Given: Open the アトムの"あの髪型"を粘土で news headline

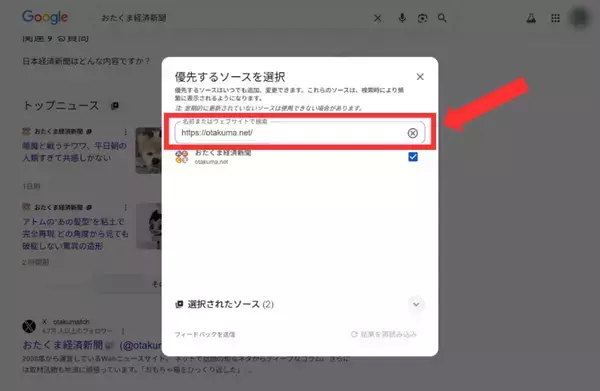Looking at the screenshot, I should 75,234.
